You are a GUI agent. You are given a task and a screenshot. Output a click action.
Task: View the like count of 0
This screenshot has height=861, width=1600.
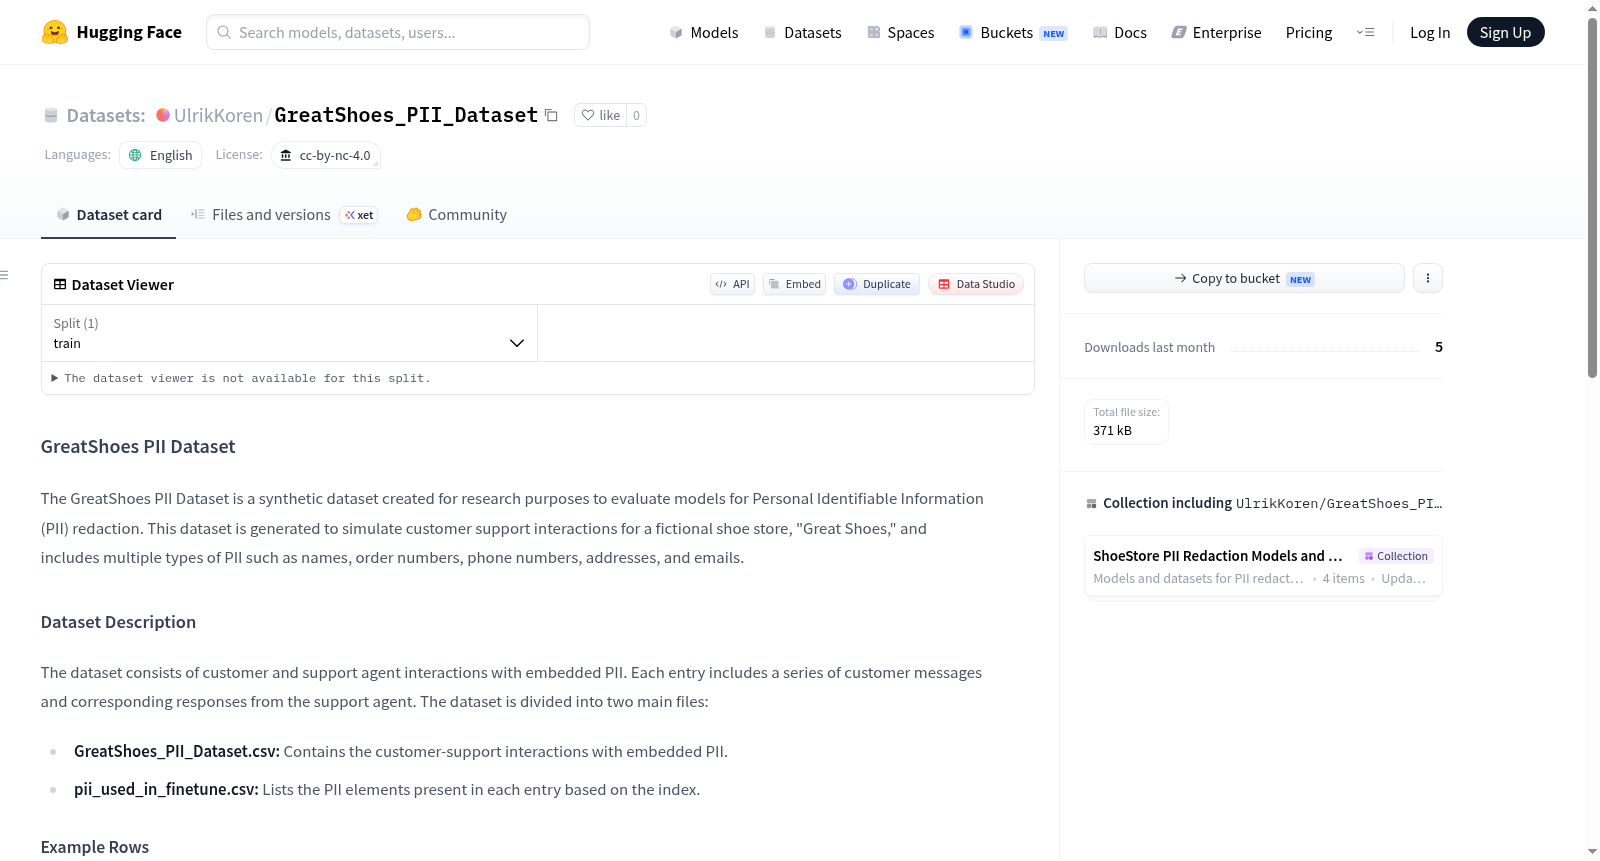pyautogui.click(x=636, y=115)
